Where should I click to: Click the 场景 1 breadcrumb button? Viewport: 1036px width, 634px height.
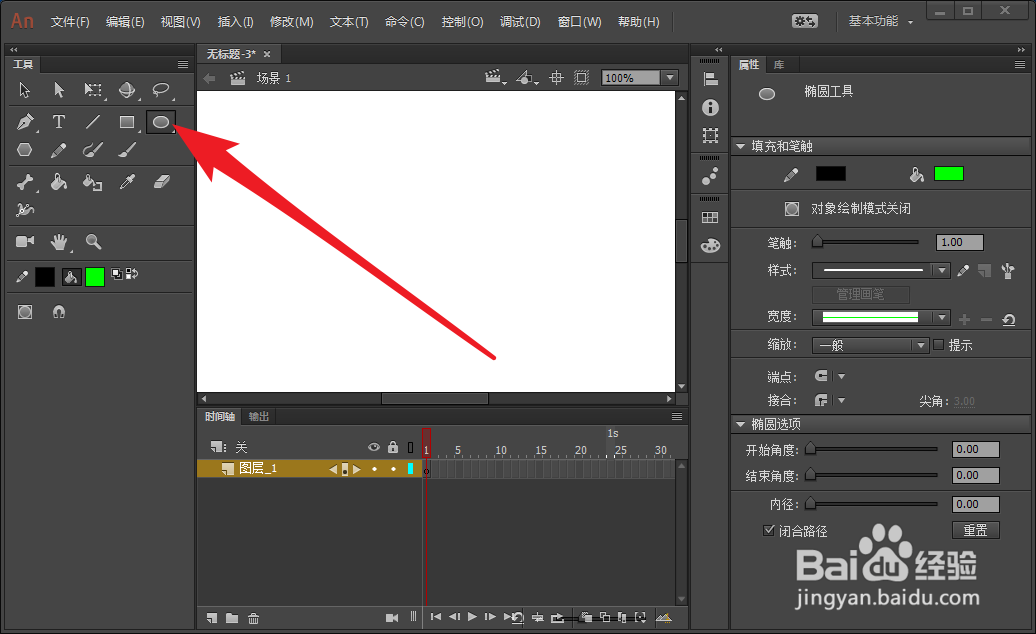(x=265, y=77)
